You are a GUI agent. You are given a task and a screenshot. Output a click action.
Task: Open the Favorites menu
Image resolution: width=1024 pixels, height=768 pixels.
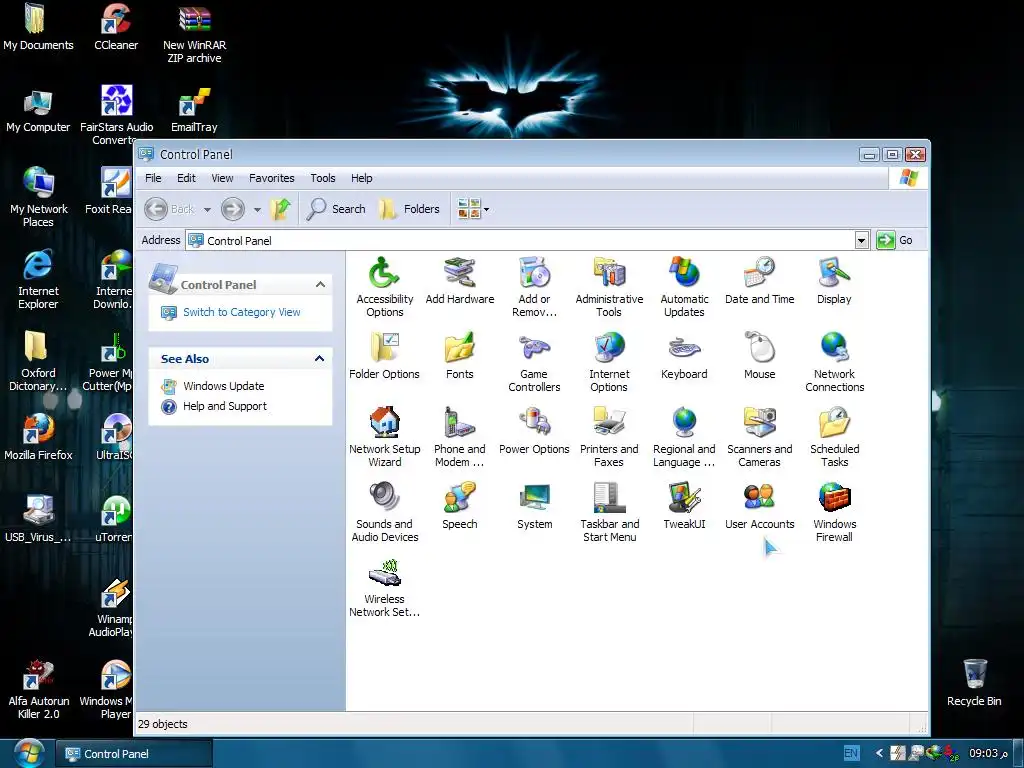click(x=271, y=178)
